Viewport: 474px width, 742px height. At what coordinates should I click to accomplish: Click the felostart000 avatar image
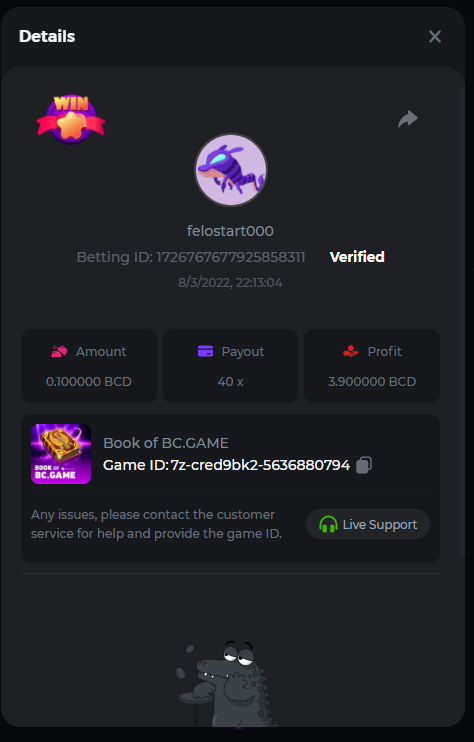point(231,170)
